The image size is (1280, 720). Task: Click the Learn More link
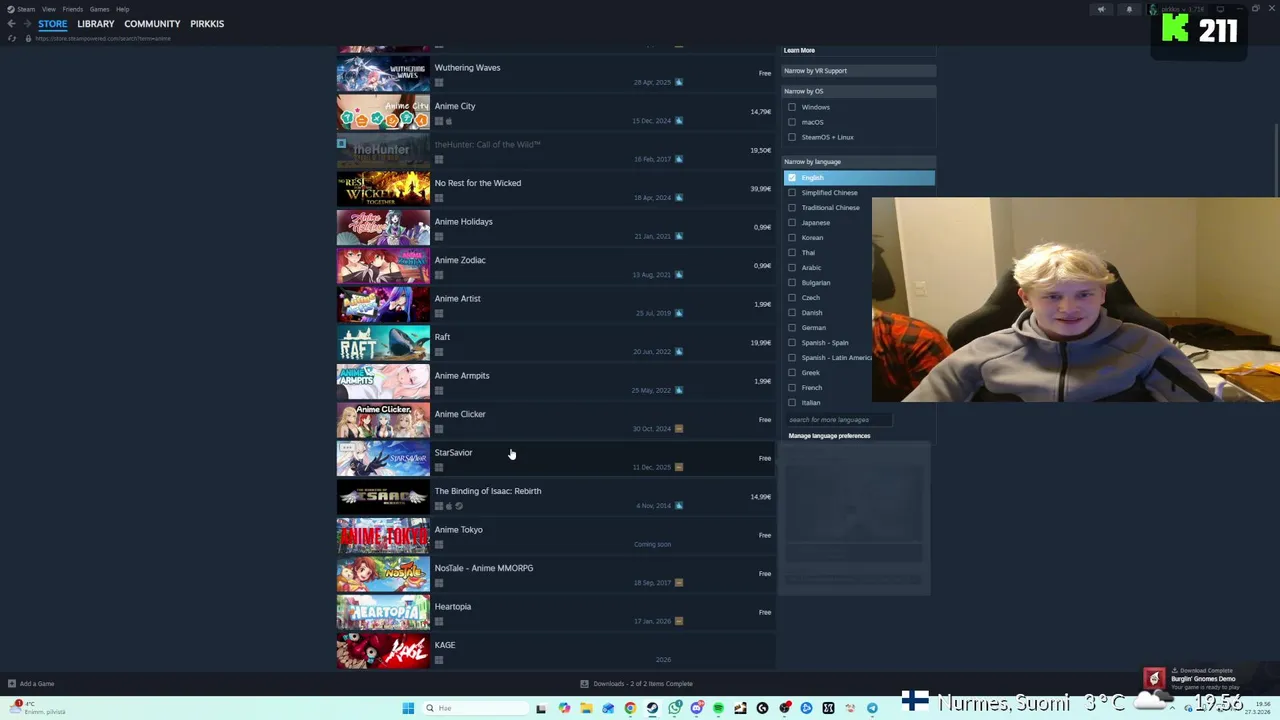coord(799,50)
